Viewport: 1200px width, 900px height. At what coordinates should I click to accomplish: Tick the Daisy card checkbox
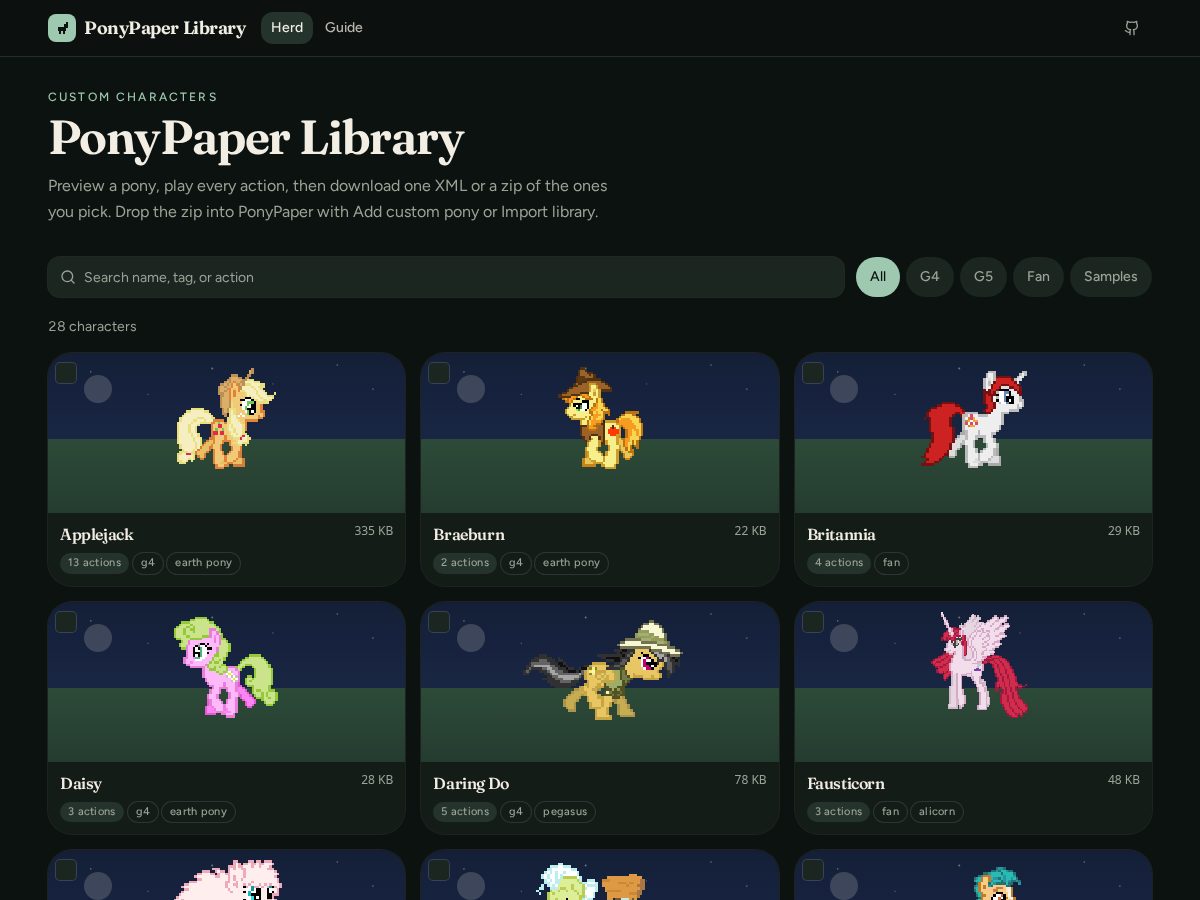(66, 622)
